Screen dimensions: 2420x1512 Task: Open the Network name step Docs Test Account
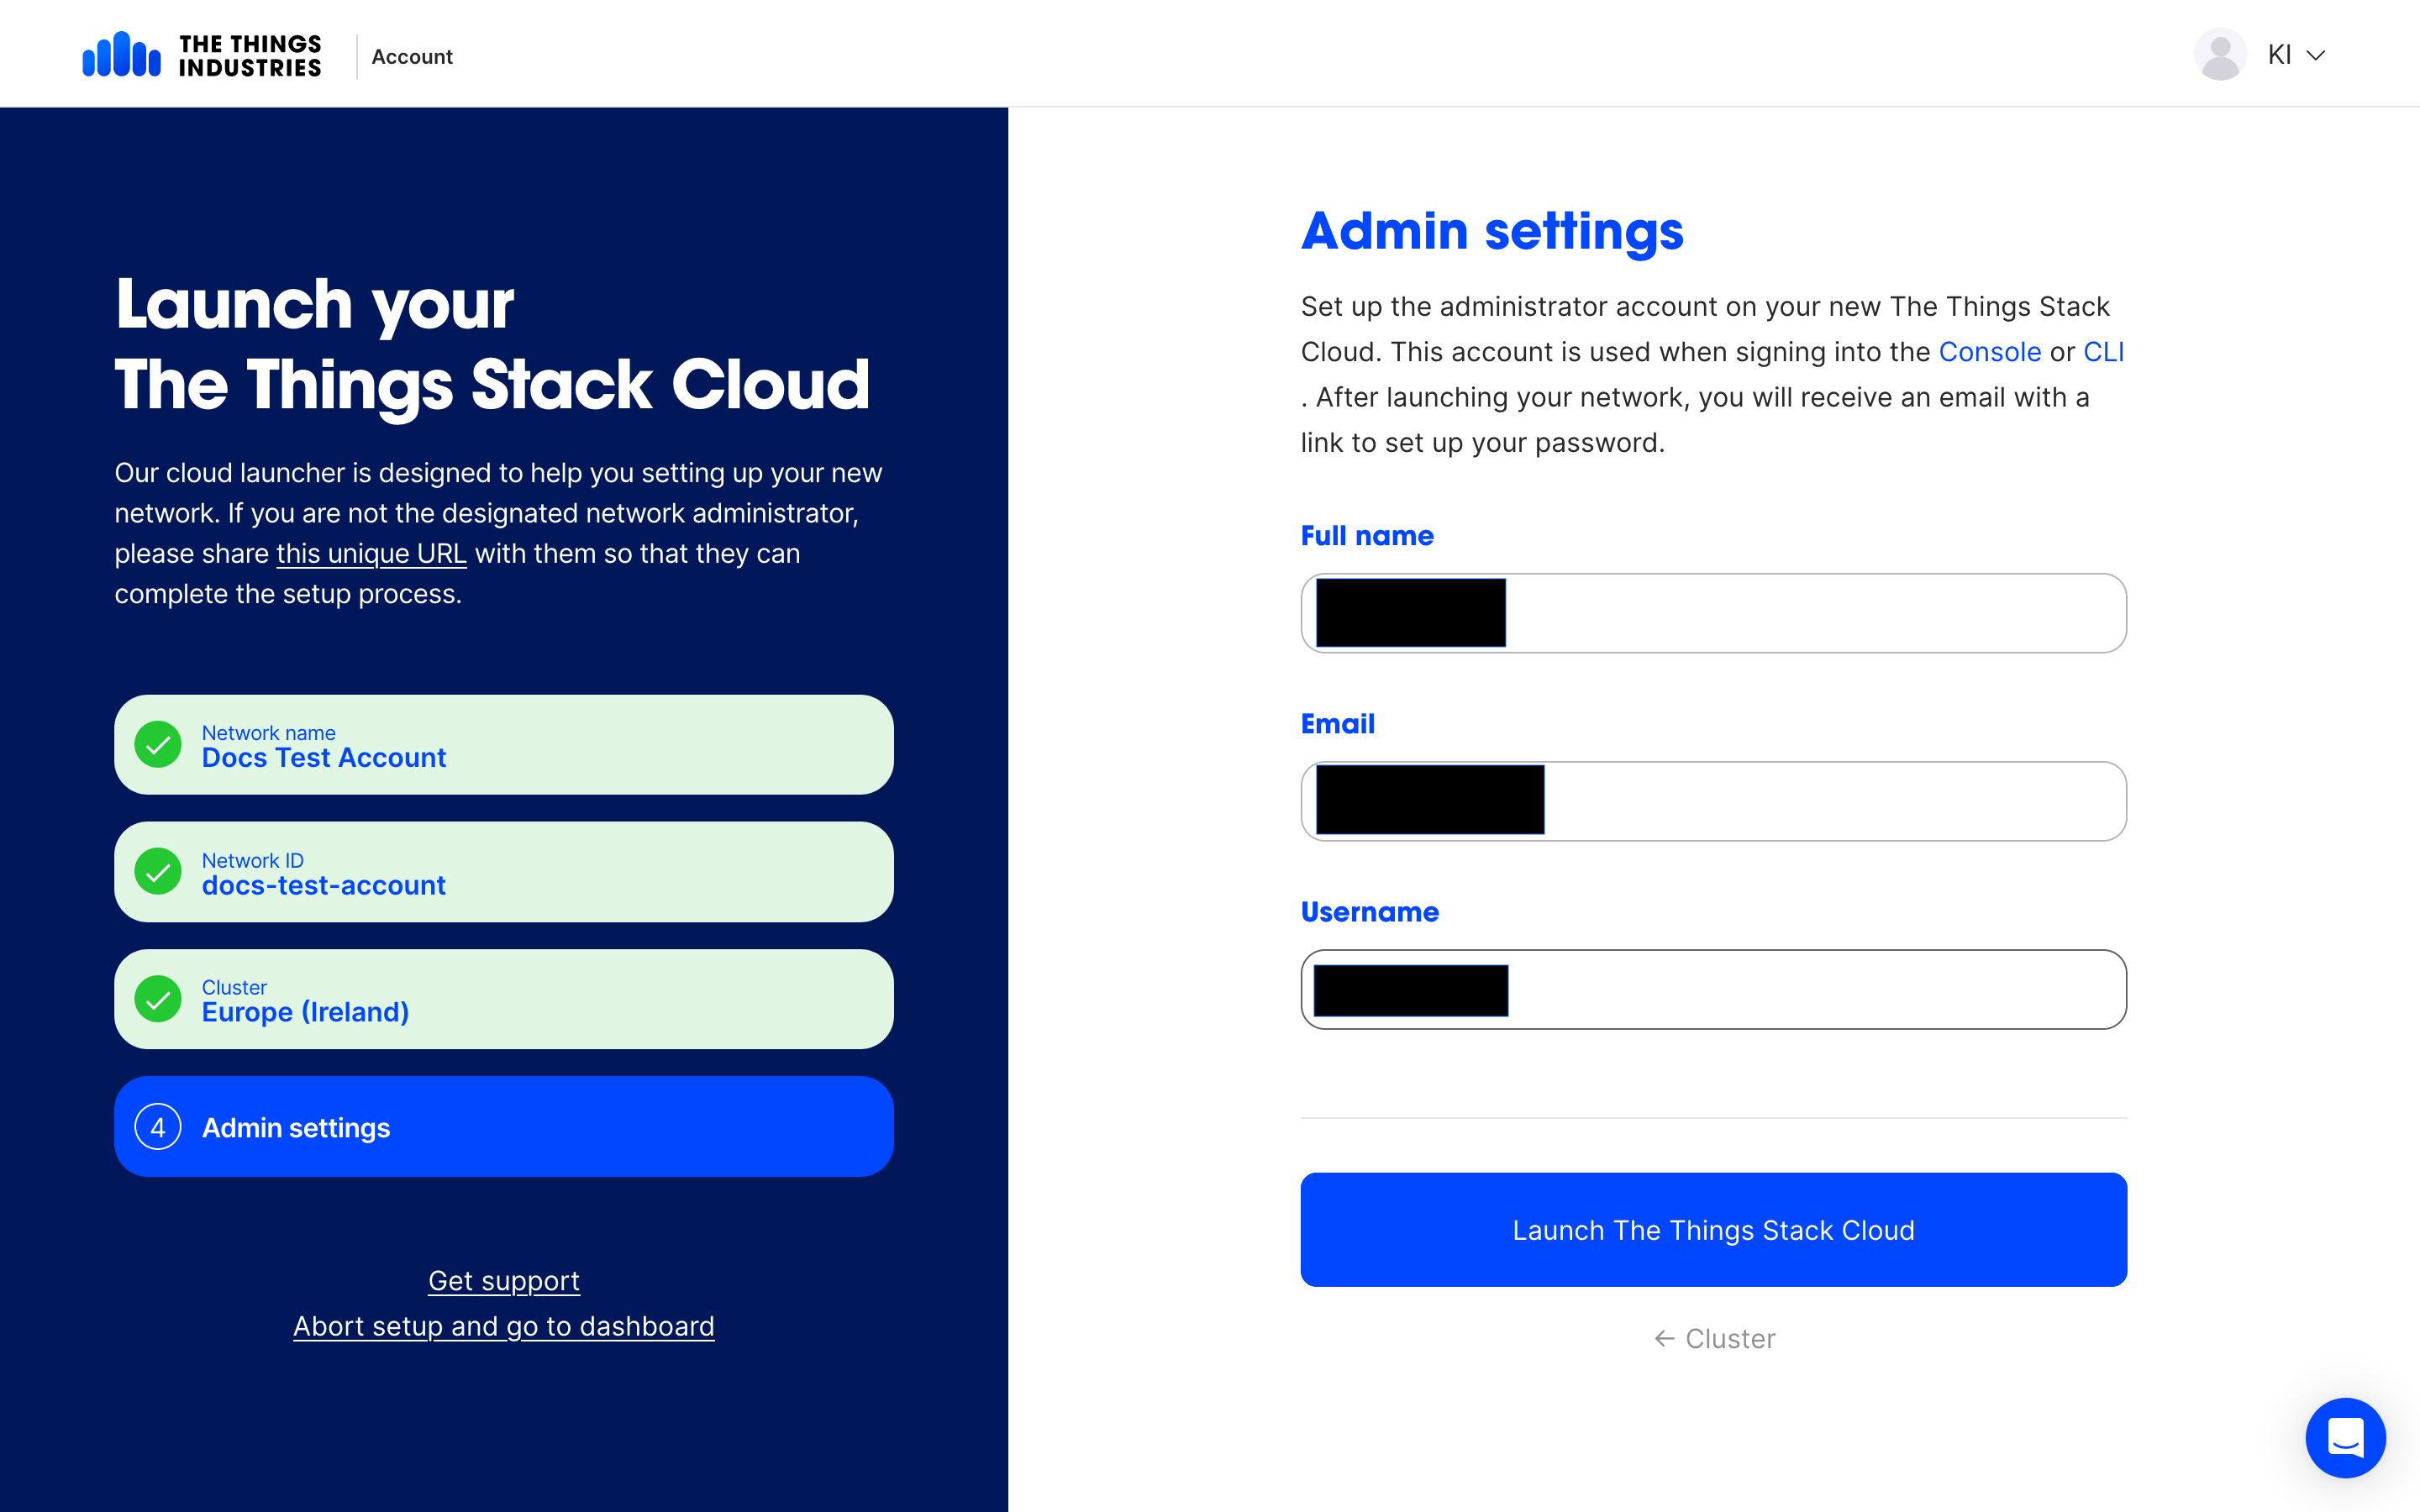tap(503, 745)
